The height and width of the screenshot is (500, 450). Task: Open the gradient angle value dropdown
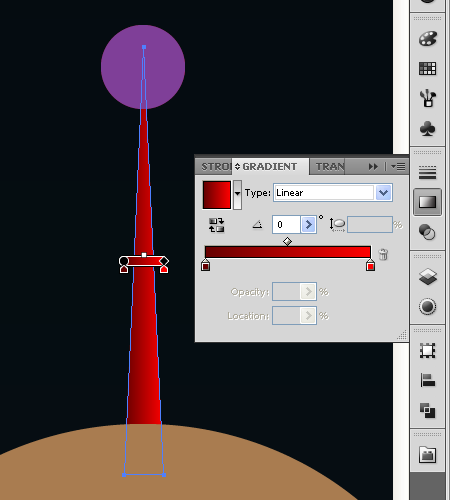coord(309,224)
